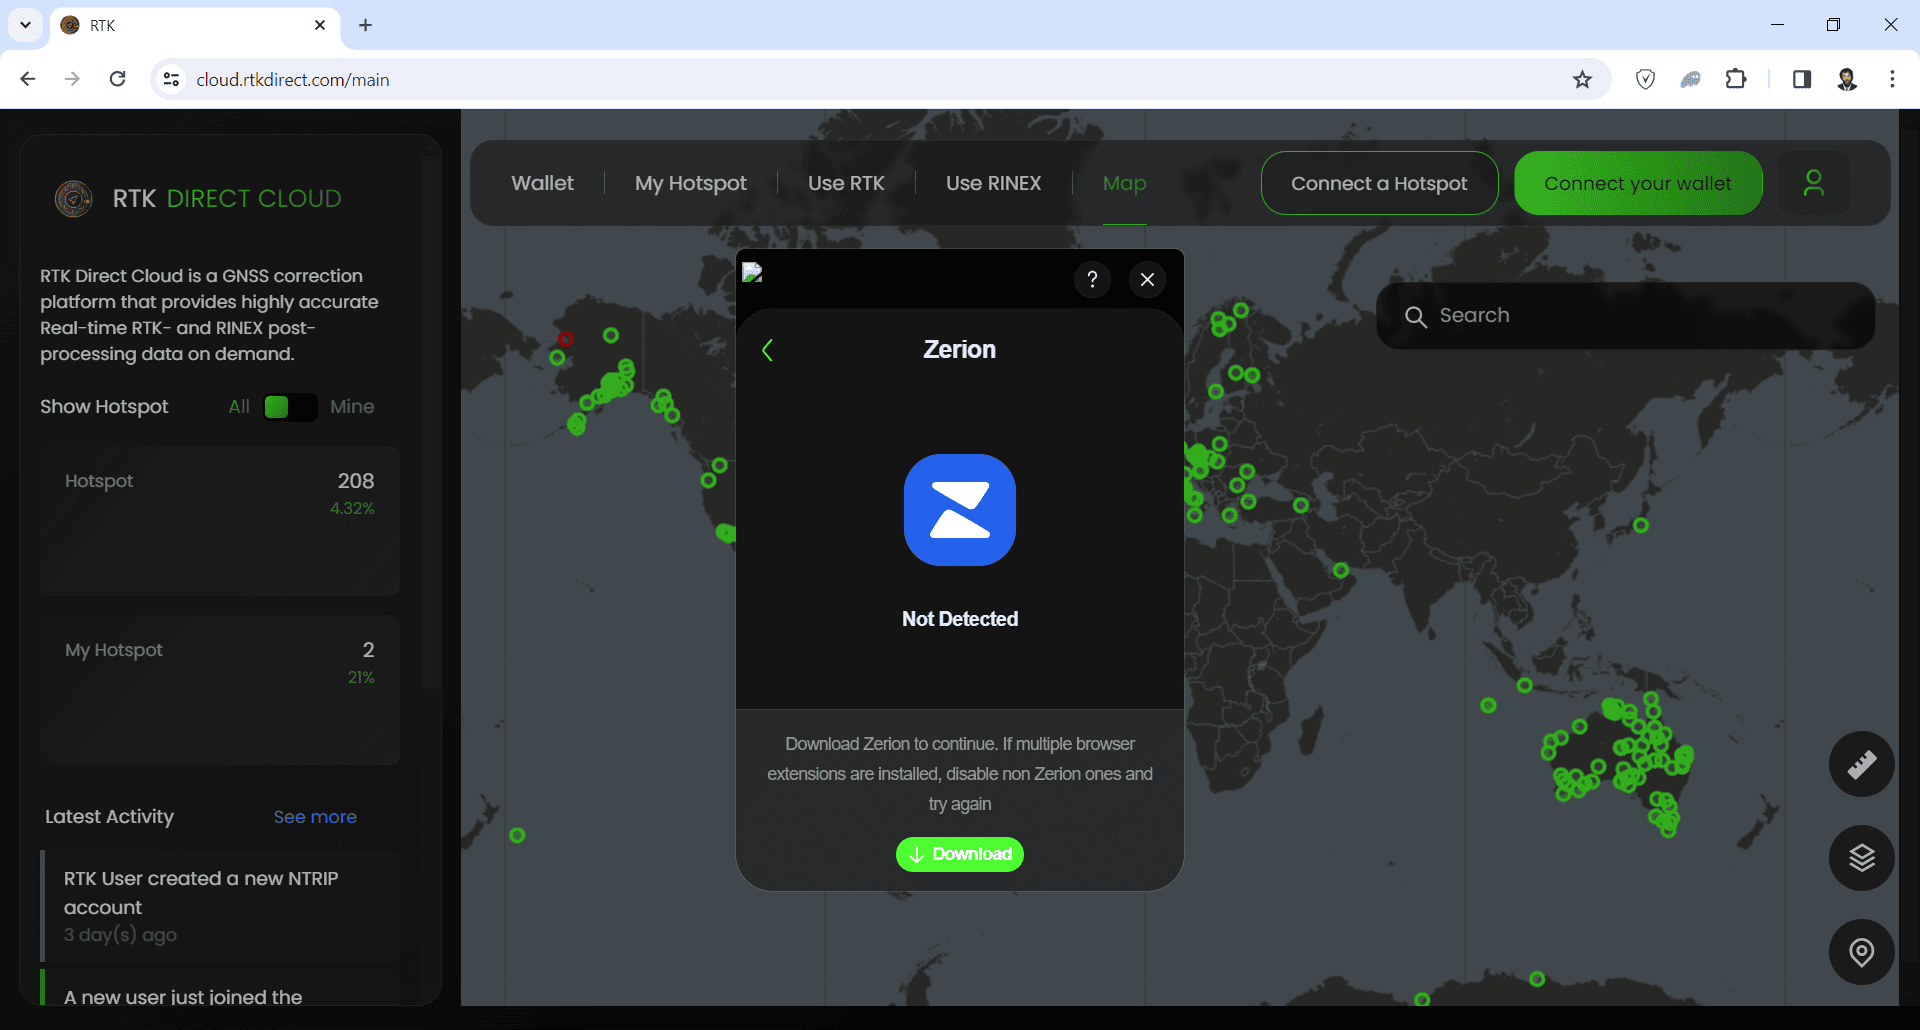Click the help question mark in dialog

point(1092,280)
